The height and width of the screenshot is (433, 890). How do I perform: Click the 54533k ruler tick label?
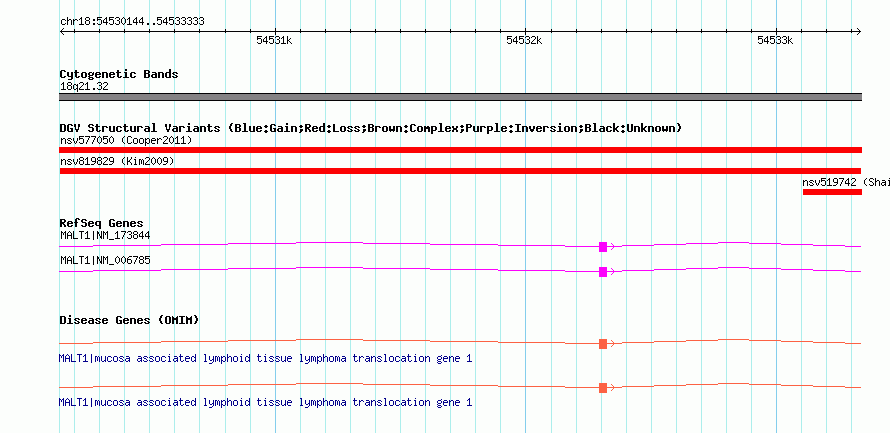coord(775,40)
